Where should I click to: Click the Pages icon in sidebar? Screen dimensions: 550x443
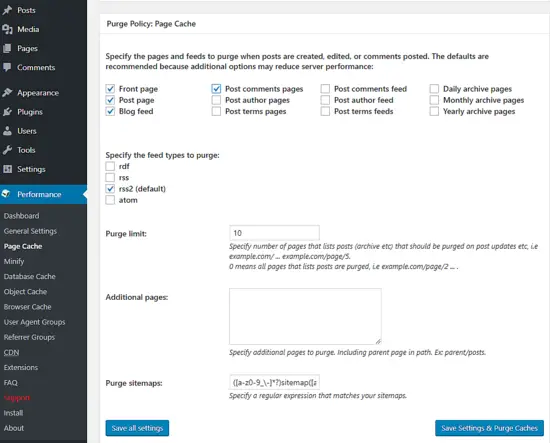tap(7, 48)
